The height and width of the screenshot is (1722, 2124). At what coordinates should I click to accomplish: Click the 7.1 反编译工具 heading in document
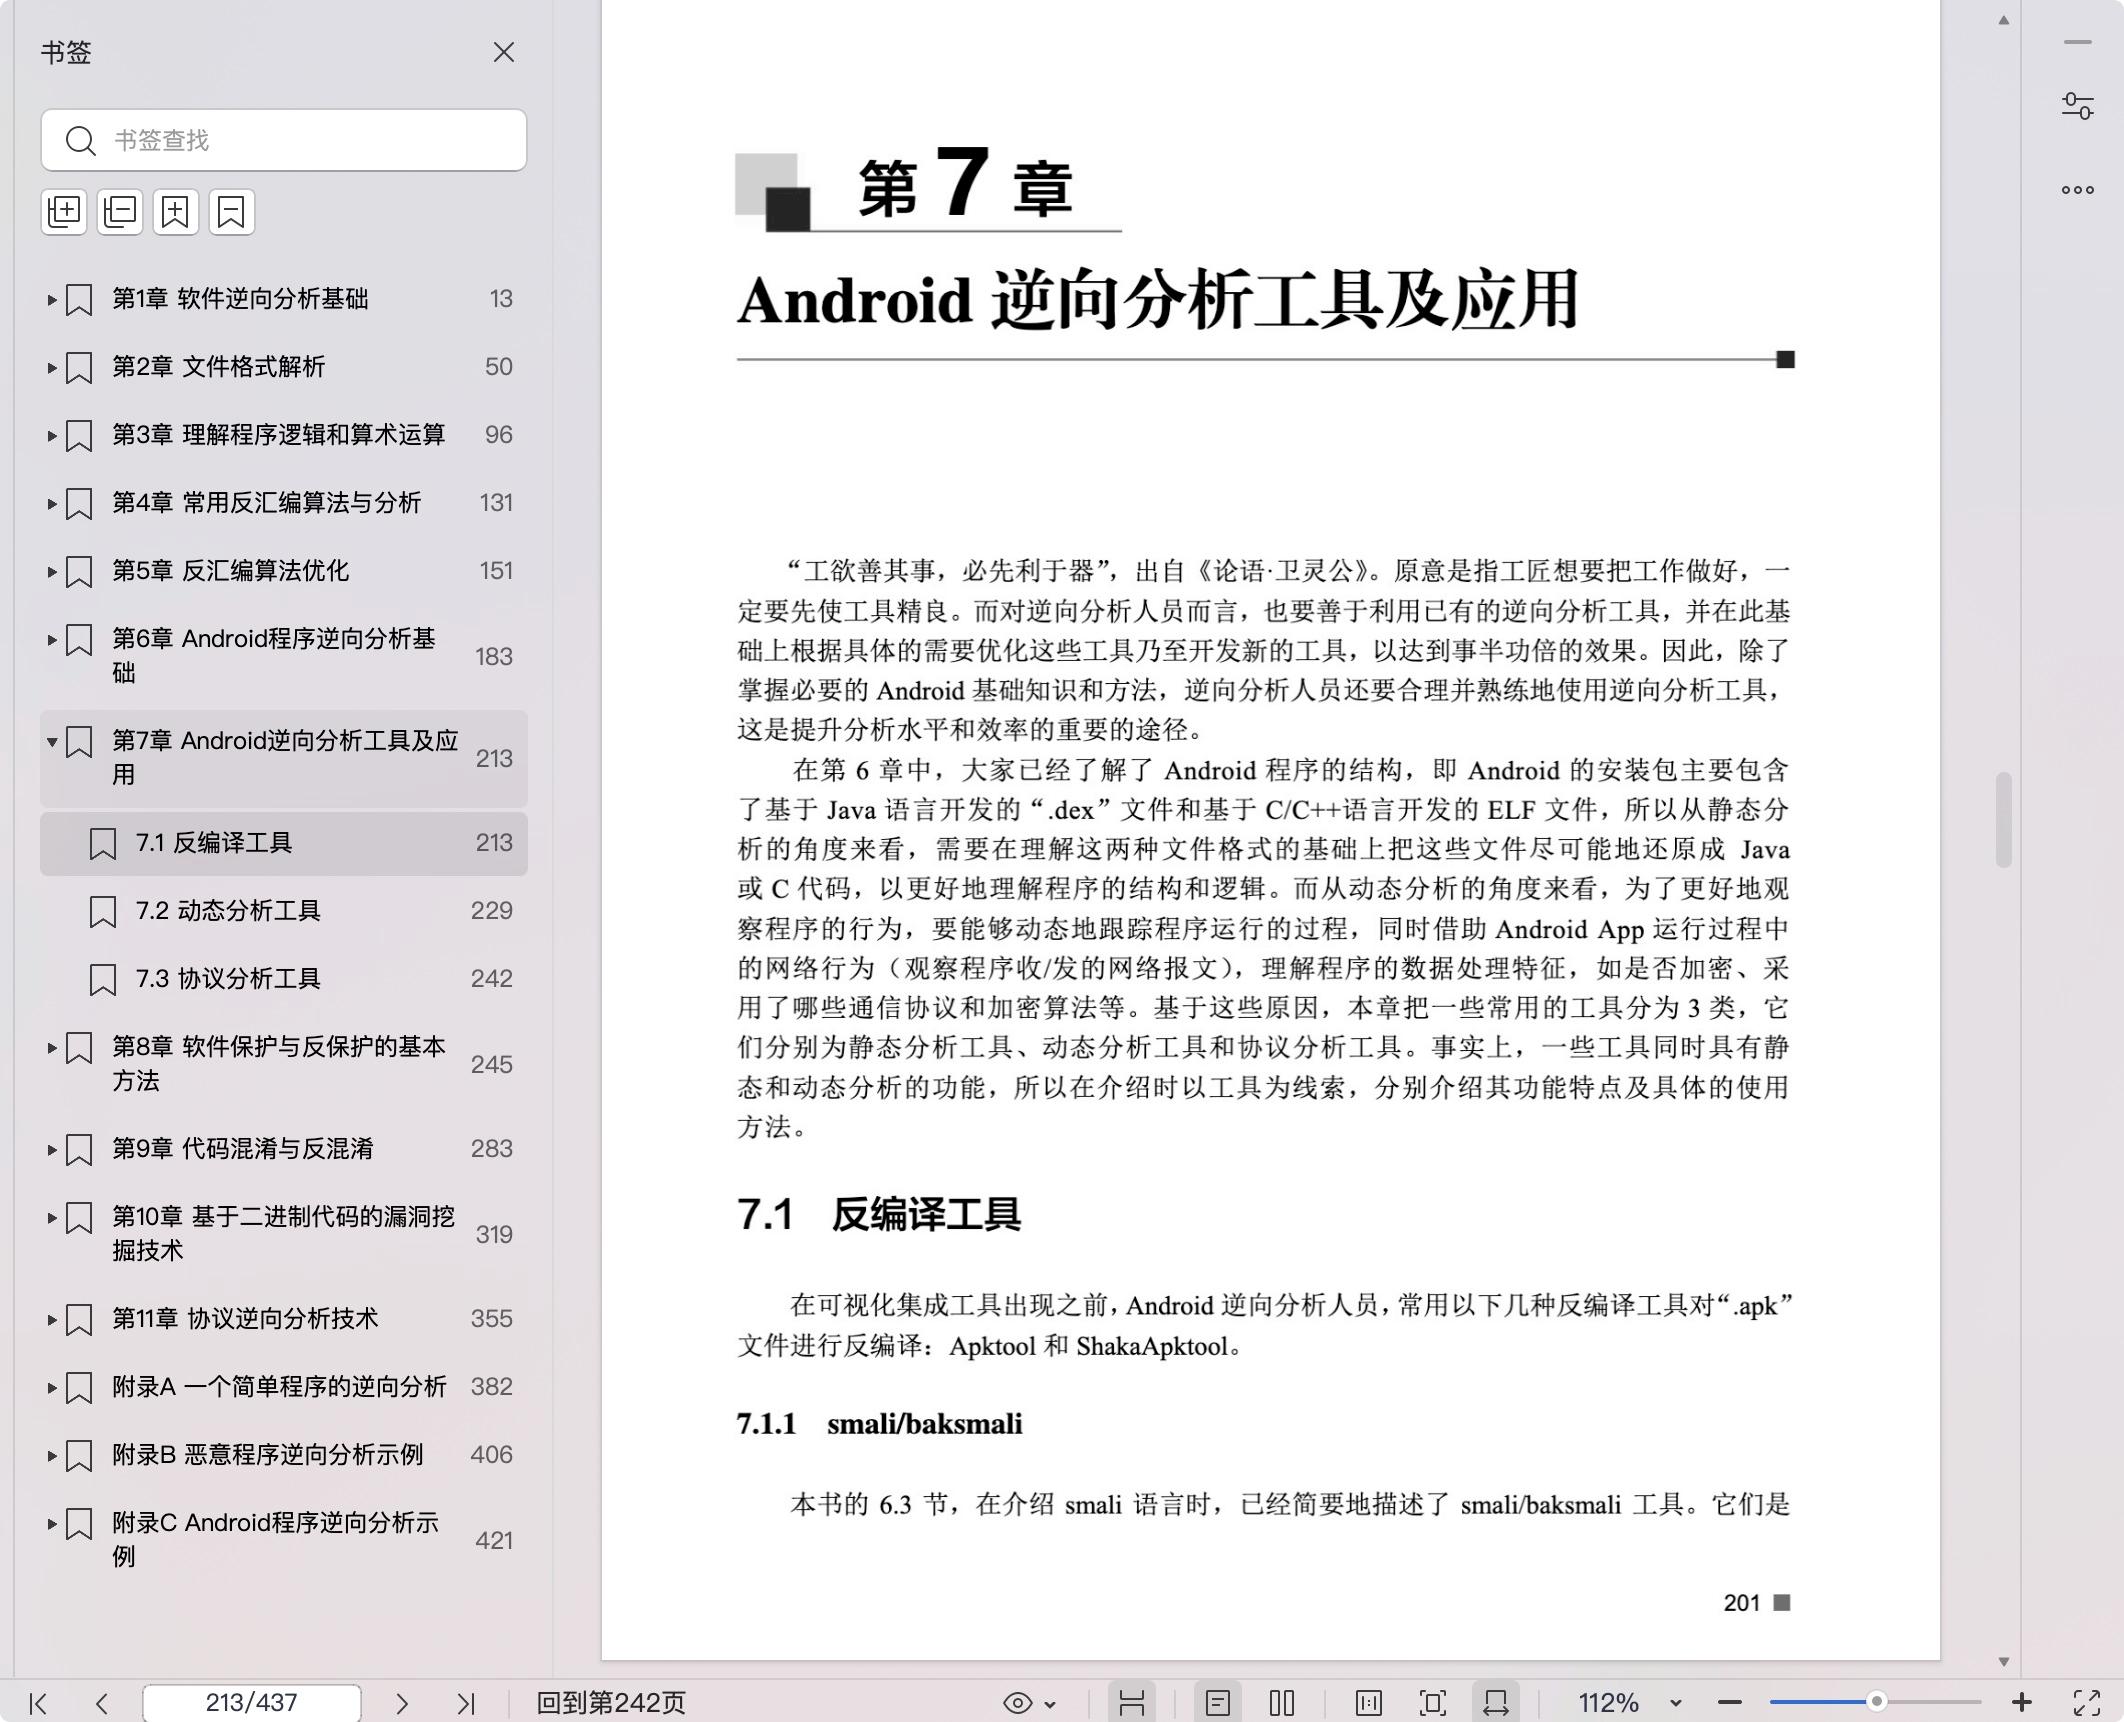pos(879,1215)
